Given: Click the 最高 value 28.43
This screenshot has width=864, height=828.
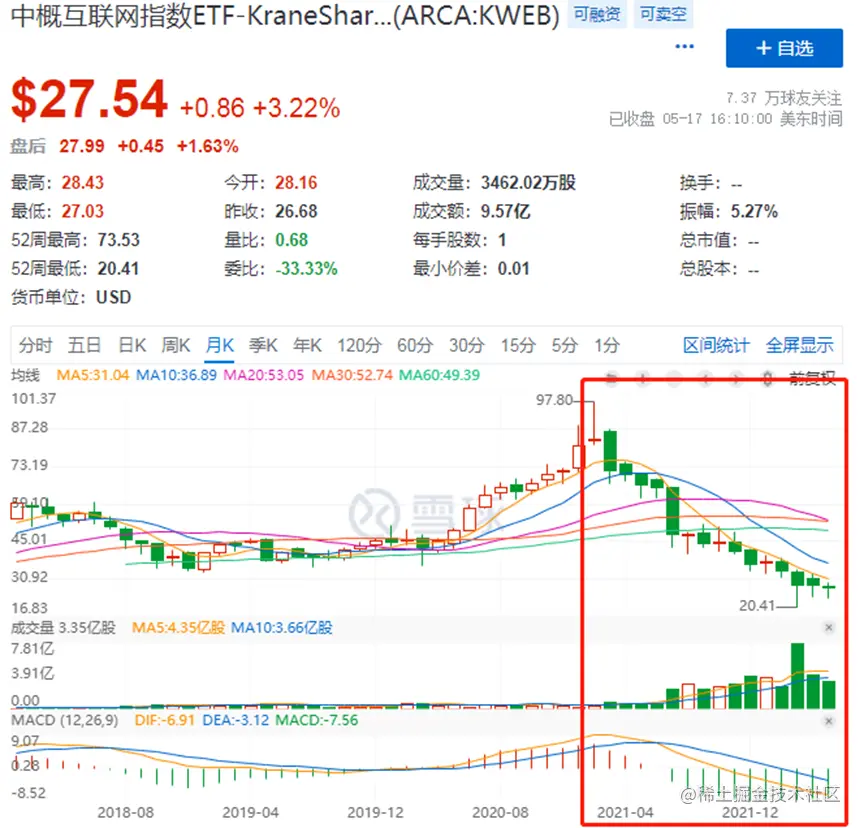Looking at the screenshot, I should point(83,183).
